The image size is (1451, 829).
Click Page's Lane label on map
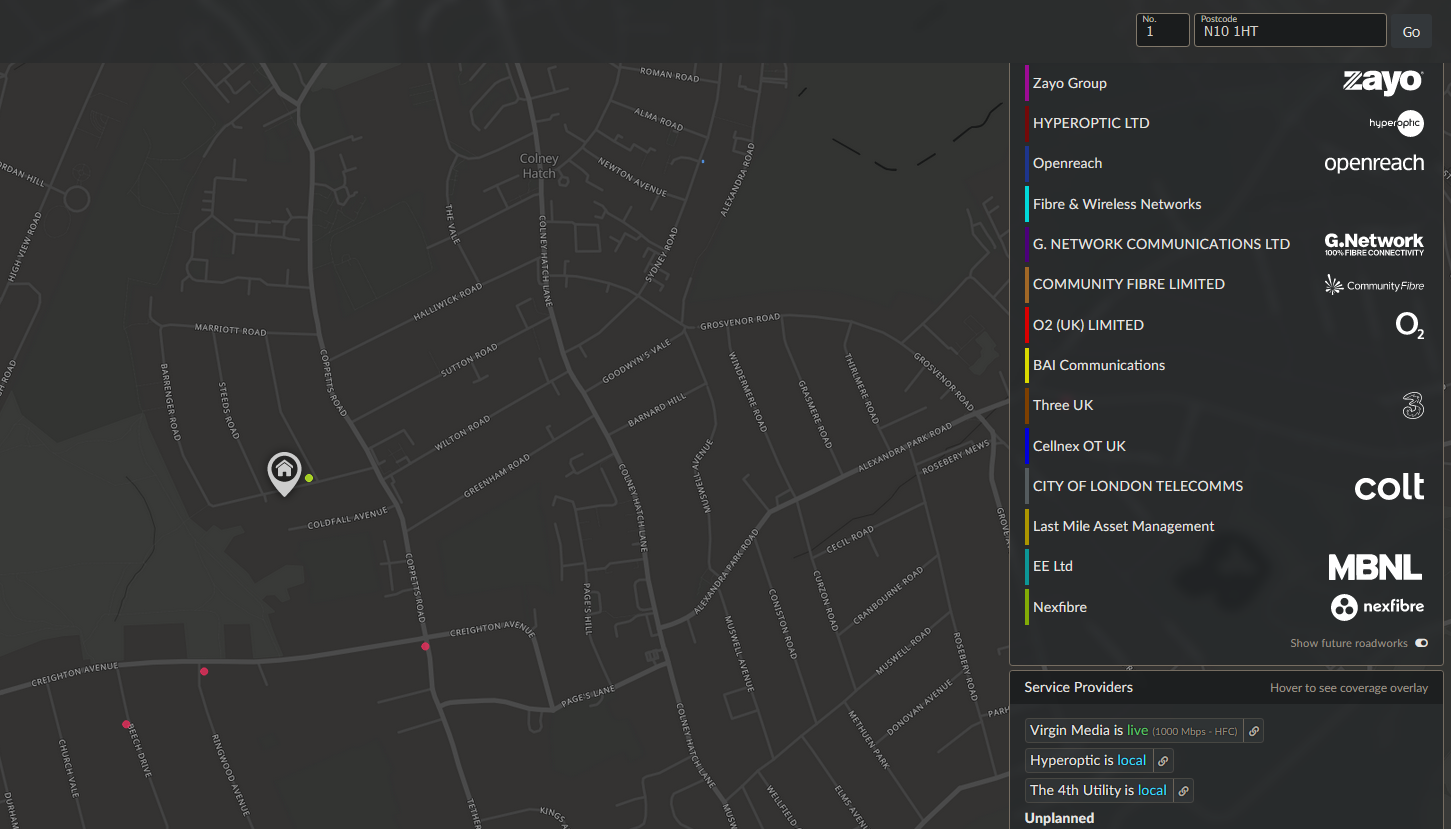[x=589, y=695]
